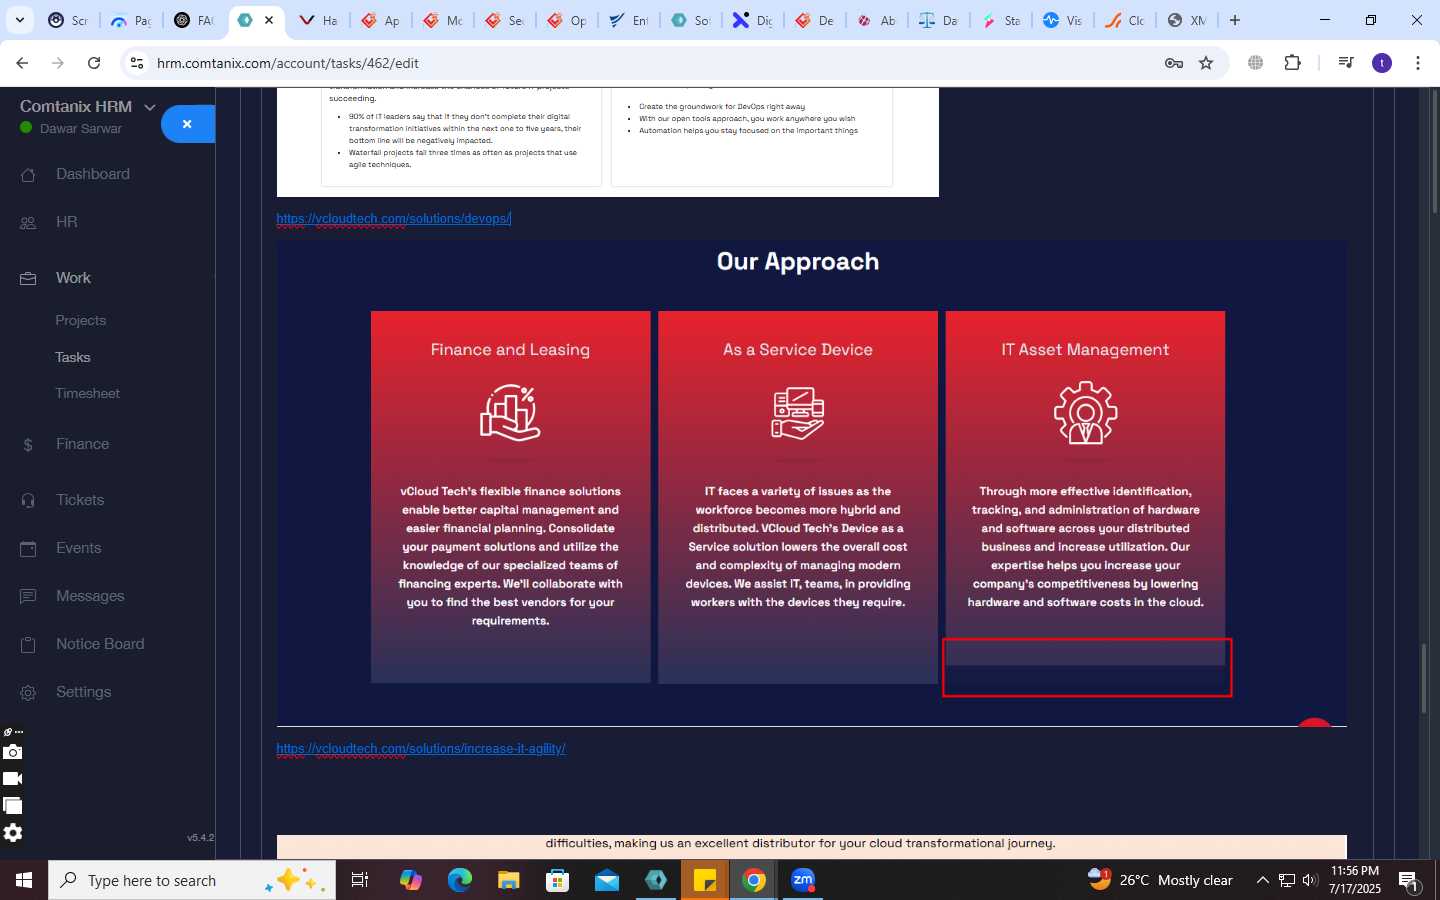Open the media control icon in toolbar

click(1346, 63)
